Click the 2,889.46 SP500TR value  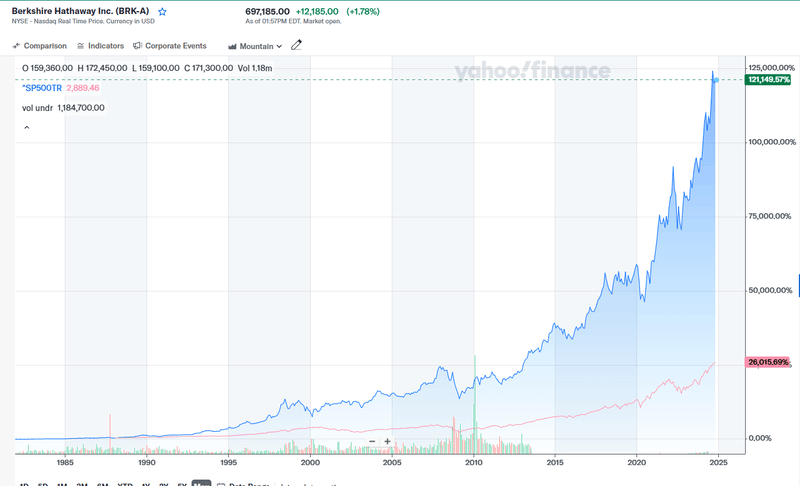[x=83, y=88]
